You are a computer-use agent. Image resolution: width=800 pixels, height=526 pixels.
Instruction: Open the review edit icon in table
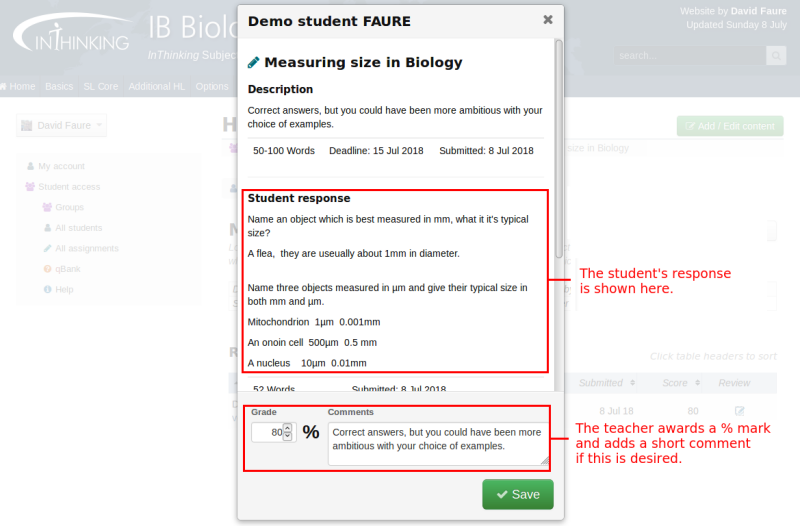pyautogui.click(x=740, y=411)
